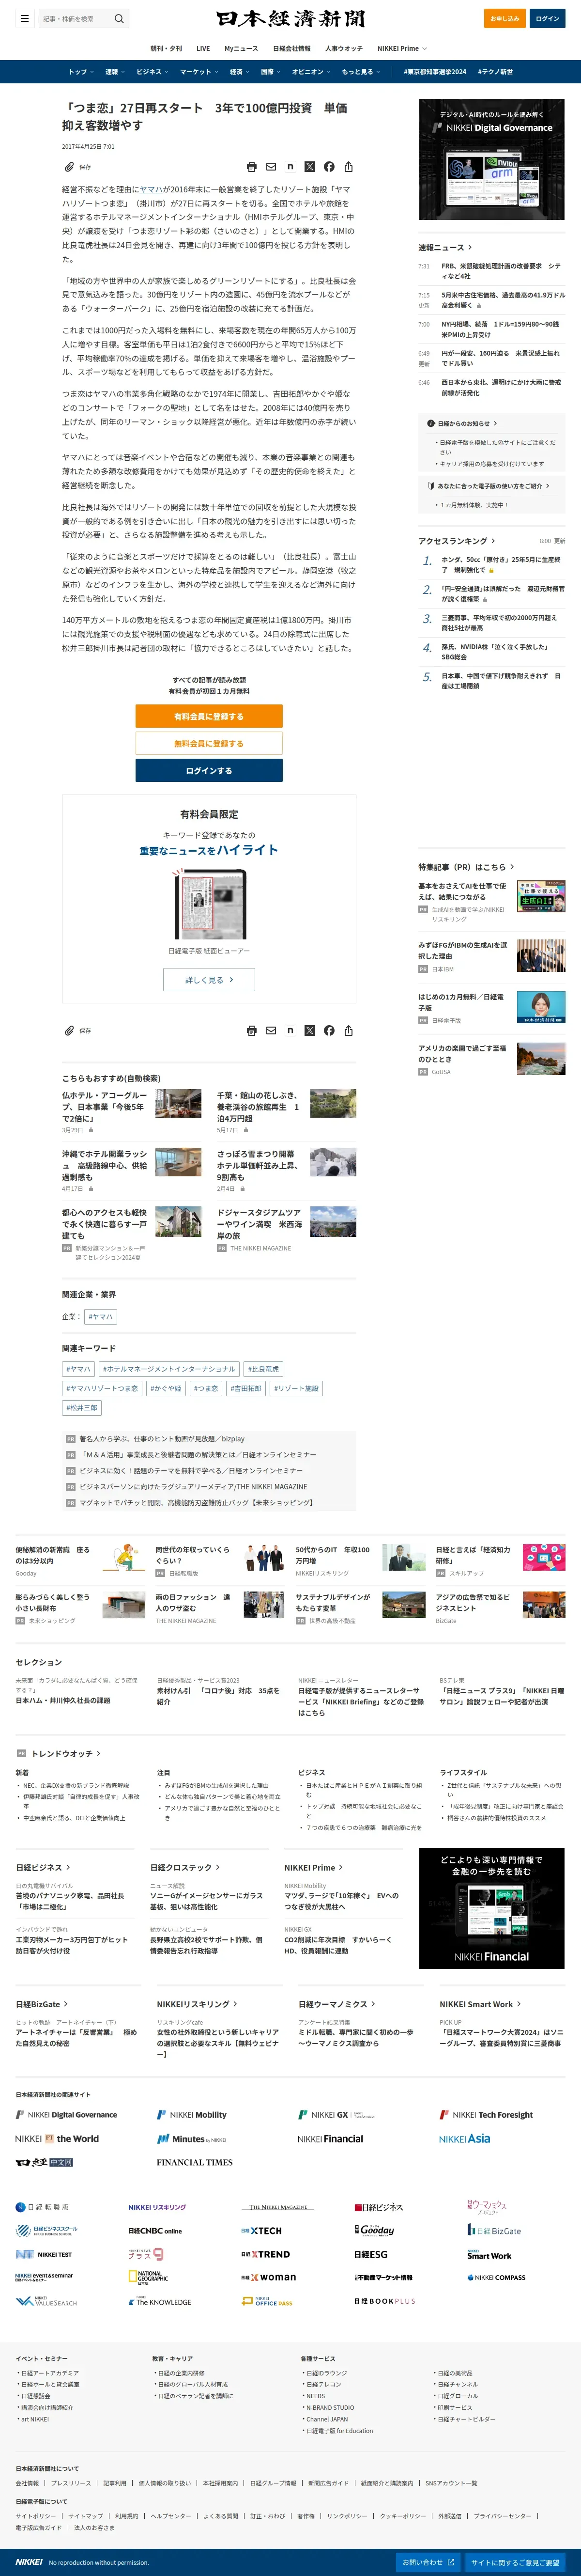Open the 日経 xTECH logo link
The image size is (581, 2576).
click(262, 2231)
